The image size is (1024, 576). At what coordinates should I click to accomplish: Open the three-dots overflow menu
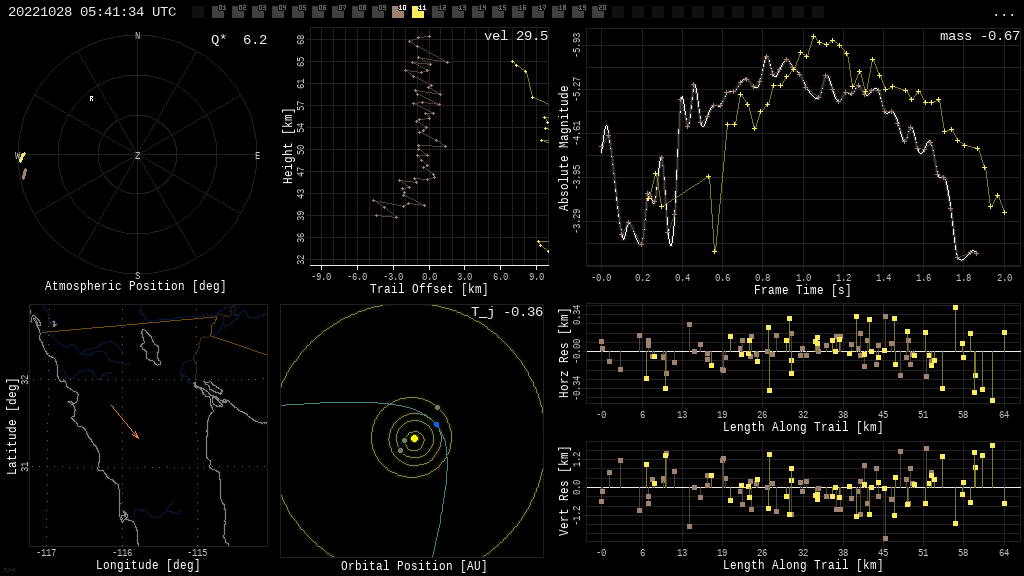(x=1003, y=13)
